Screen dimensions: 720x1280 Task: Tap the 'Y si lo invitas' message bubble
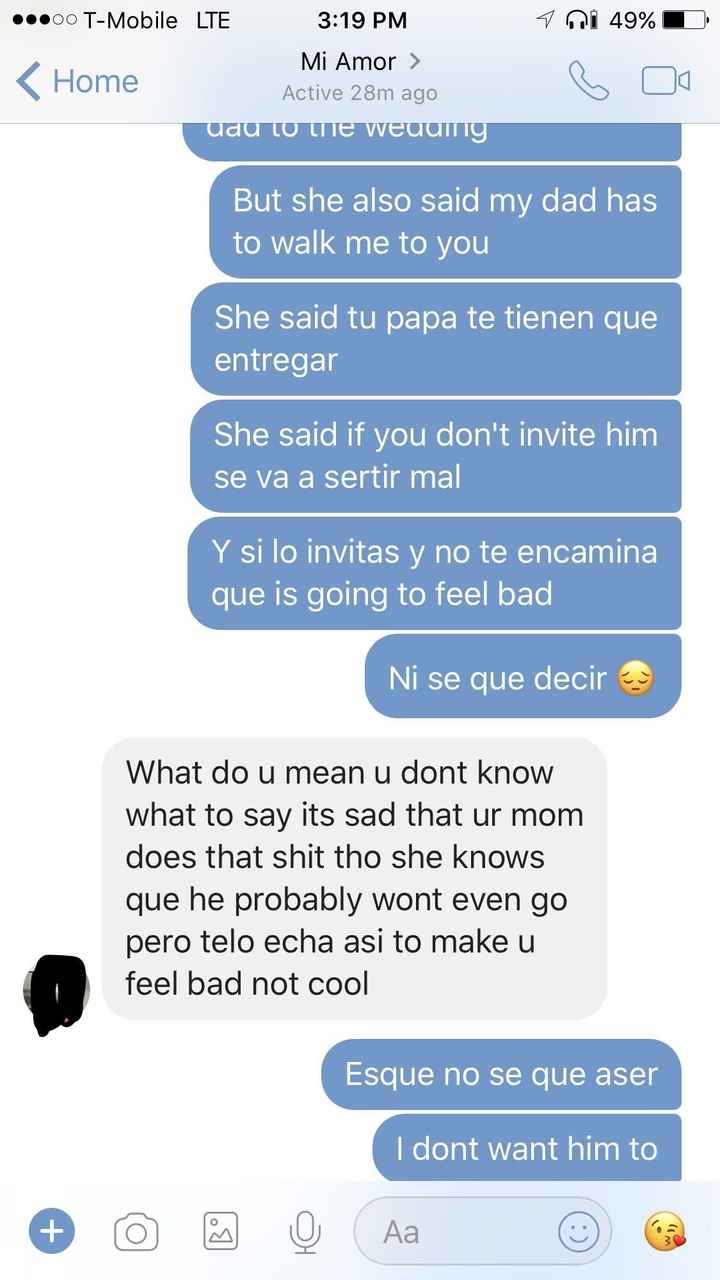(434, 573)
